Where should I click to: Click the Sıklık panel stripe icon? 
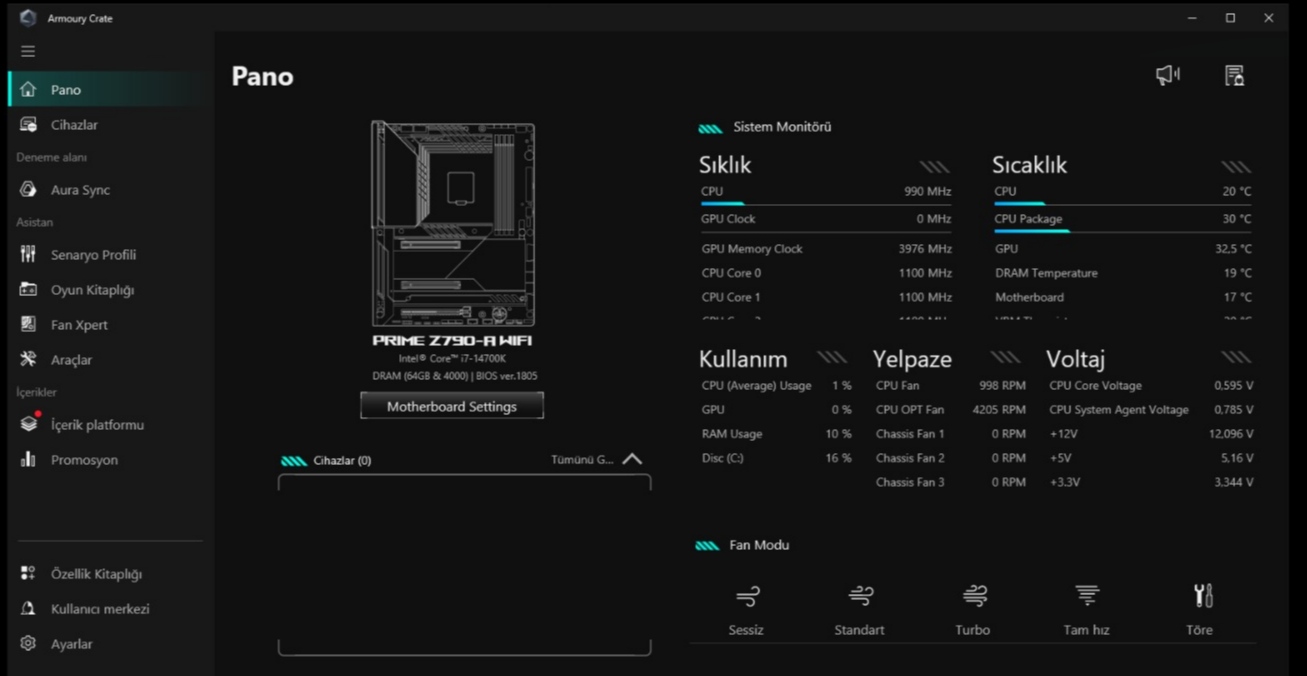point(934,167)
